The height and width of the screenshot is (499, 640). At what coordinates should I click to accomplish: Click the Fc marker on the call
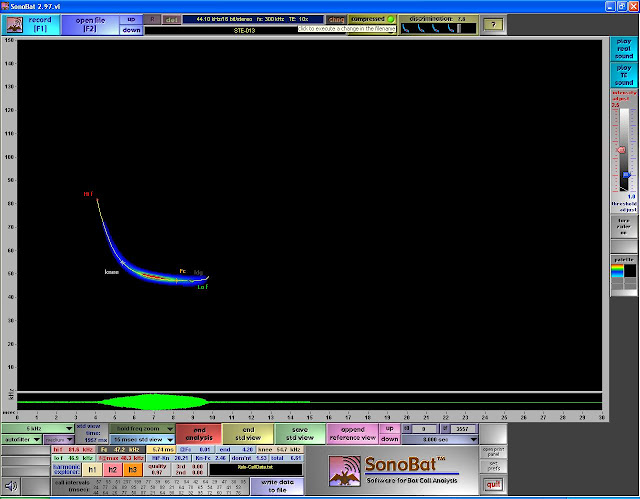point(182,271)
